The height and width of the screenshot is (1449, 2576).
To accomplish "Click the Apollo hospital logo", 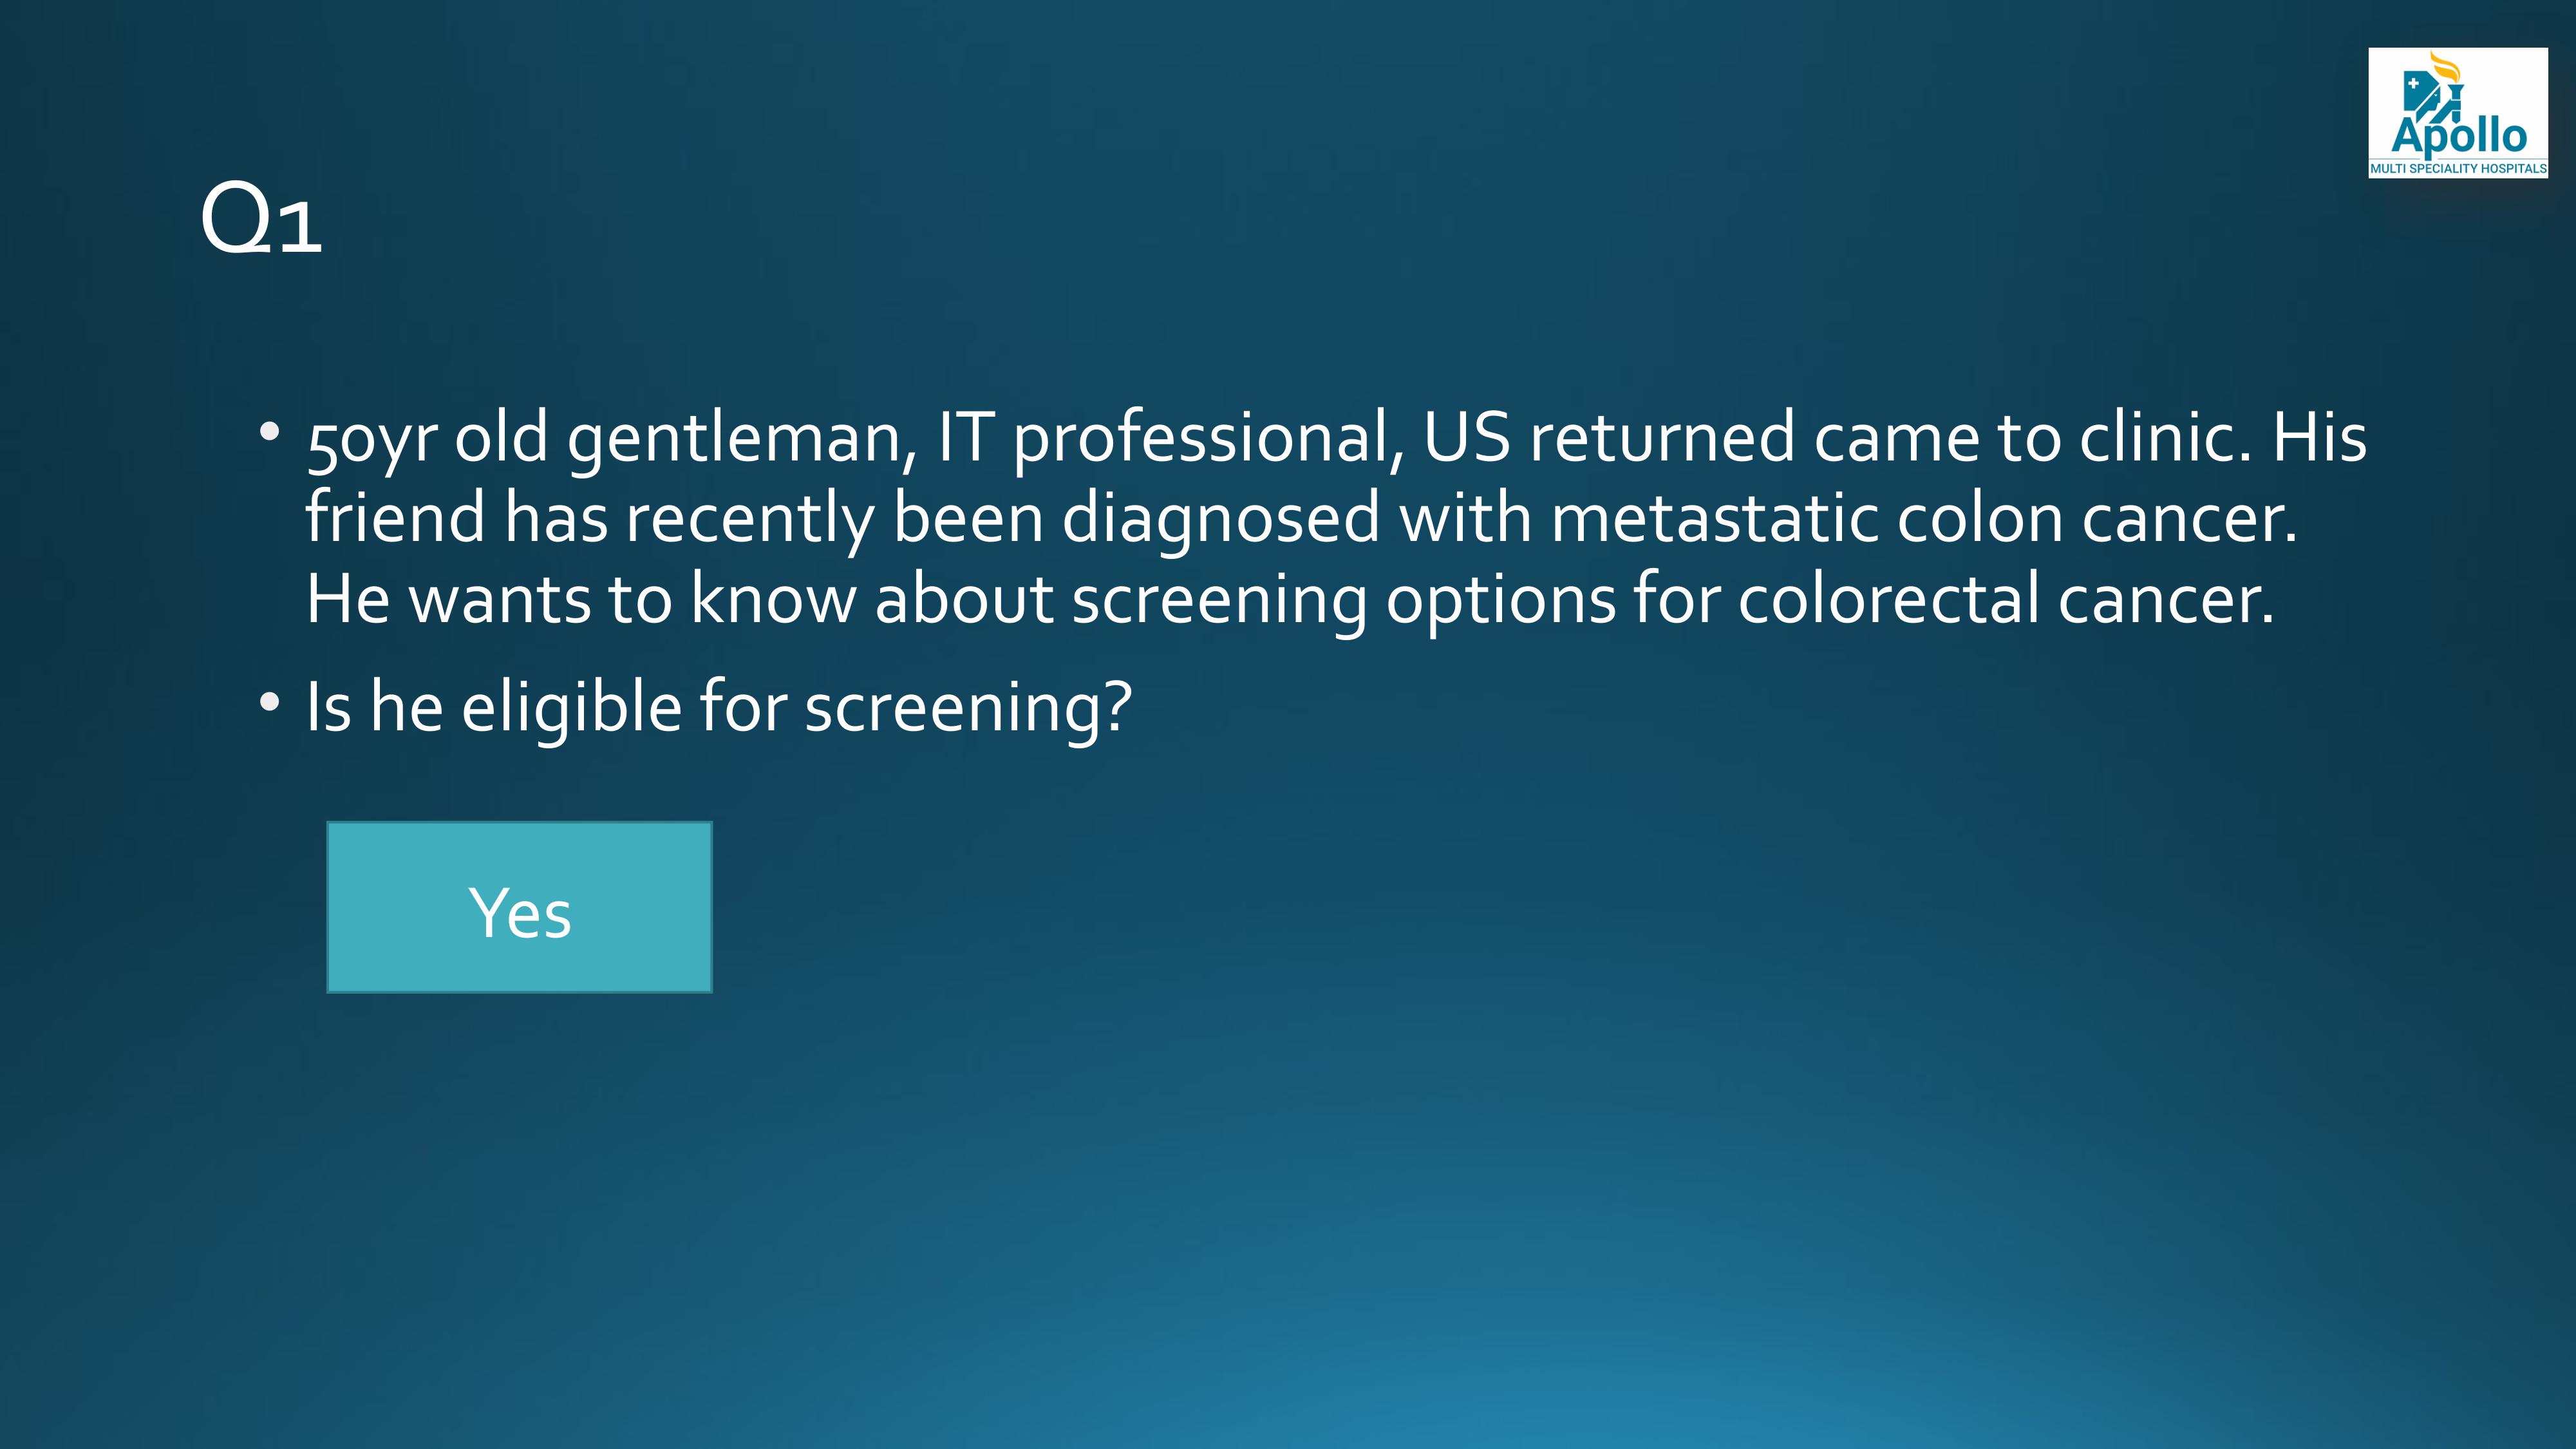I will (2457, 113).
